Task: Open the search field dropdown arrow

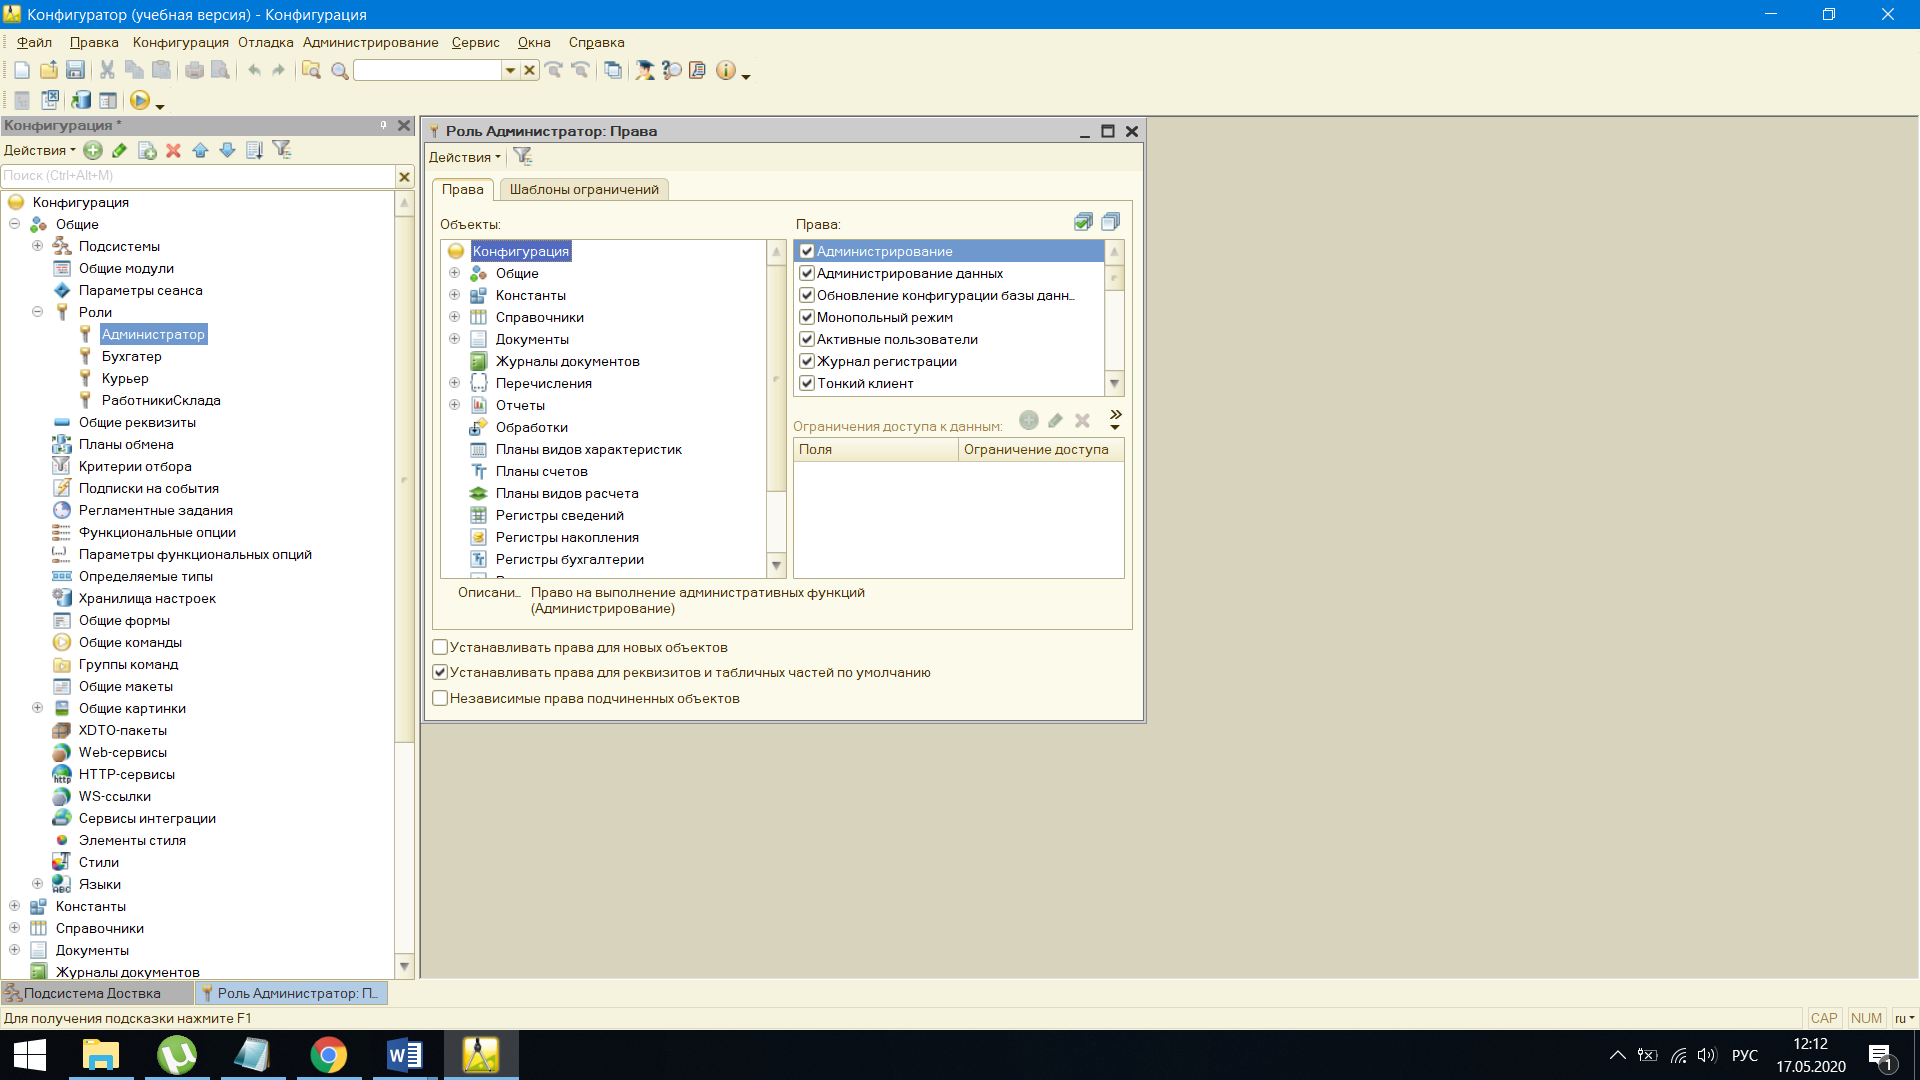Action: click(x=510, y=70)
